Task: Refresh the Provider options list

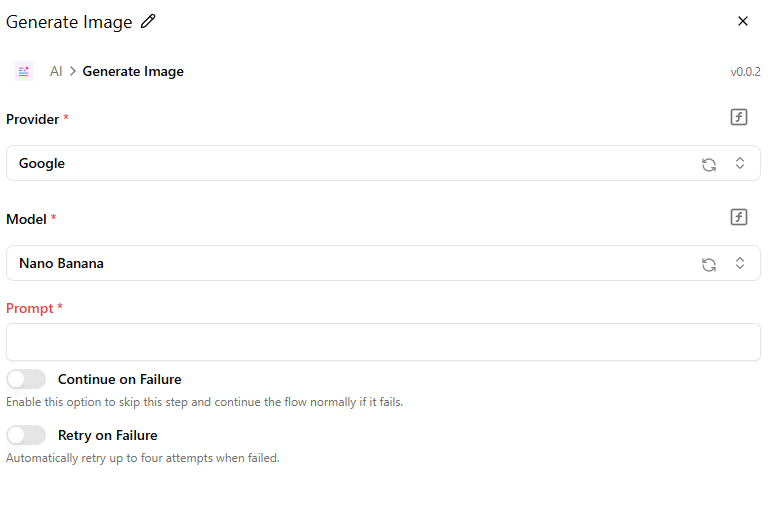Action: [x=709, y=164]
